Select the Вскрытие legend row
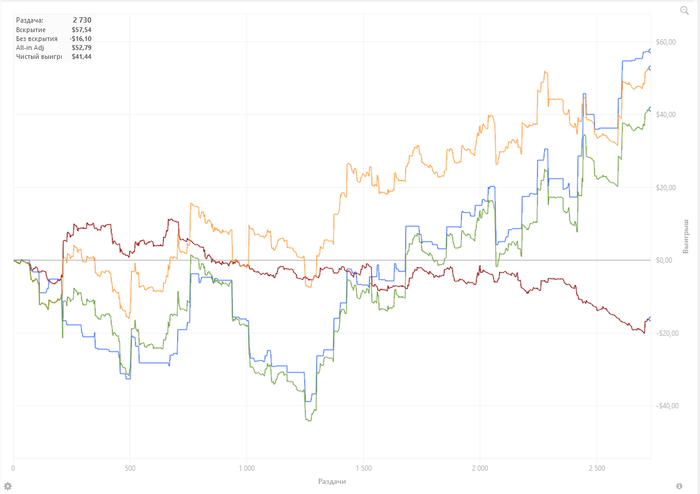This screenshot has height=494, width=700. click(x=32, y=30)
